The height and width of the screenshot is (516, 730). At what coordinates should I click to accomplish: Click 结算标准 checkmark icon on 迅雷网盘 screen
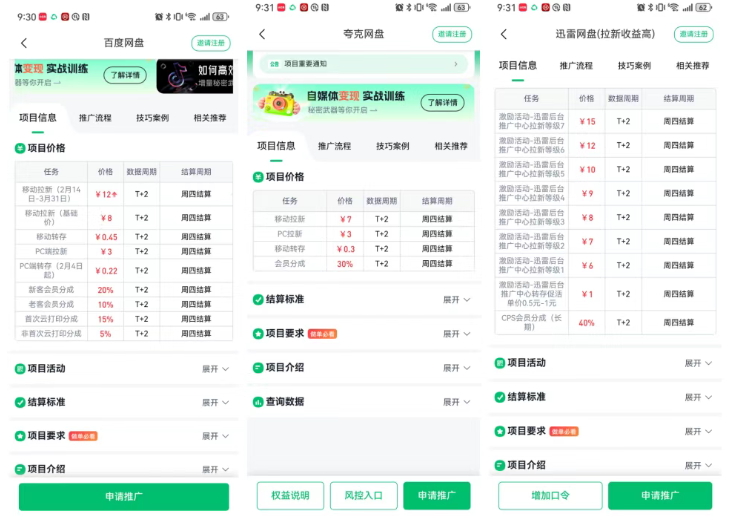click(x=500, y=397)
